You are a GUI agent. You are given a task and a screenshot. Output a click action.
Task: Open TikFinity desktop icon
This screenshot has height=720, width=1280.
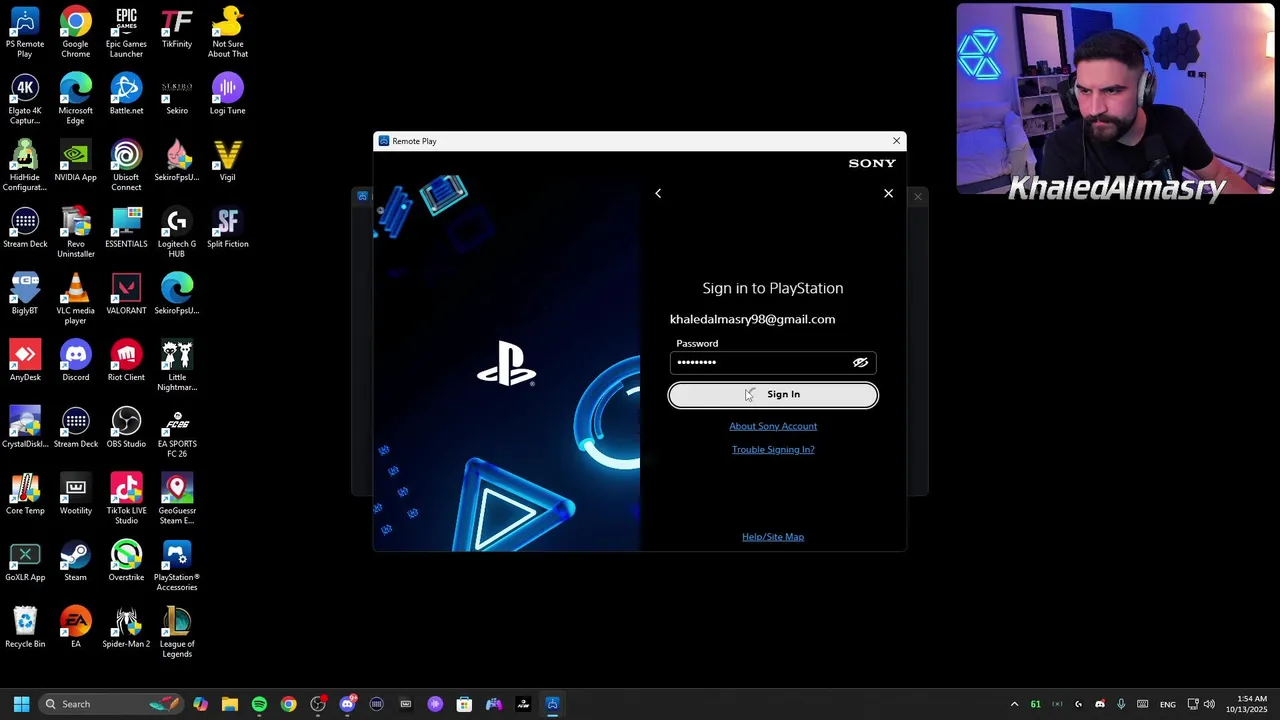(177, 28)
